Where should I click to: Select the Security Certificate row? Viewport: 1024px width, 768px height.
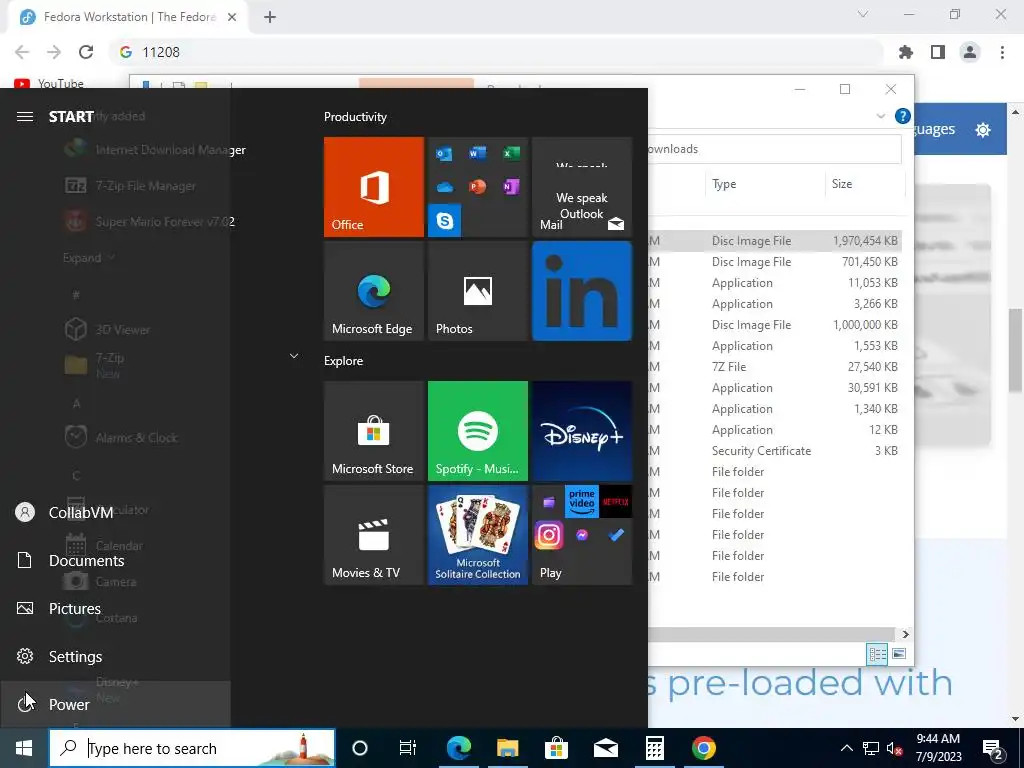point(775,451)
